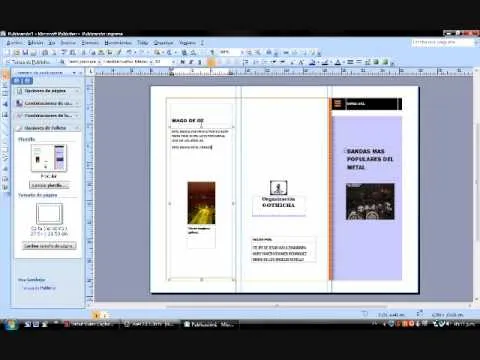Expand the Combinaciones de colores section
Screen dimensions: 480x360
[48, 103]
